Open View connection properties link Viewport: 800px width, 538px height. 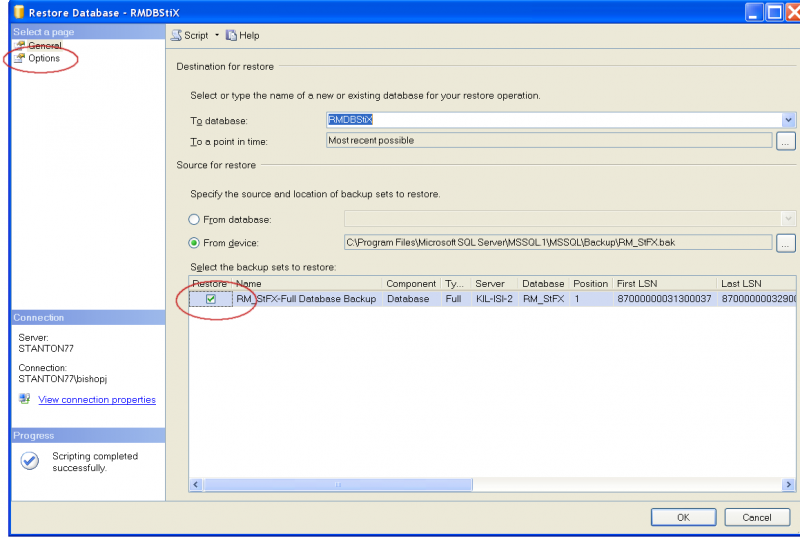coord(97,400)
